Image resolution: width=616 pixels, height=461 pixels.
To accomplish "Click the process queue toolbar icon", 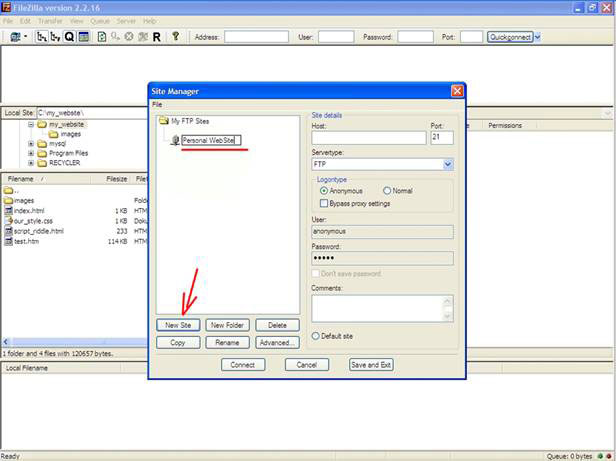I will [x=115, y=37].
